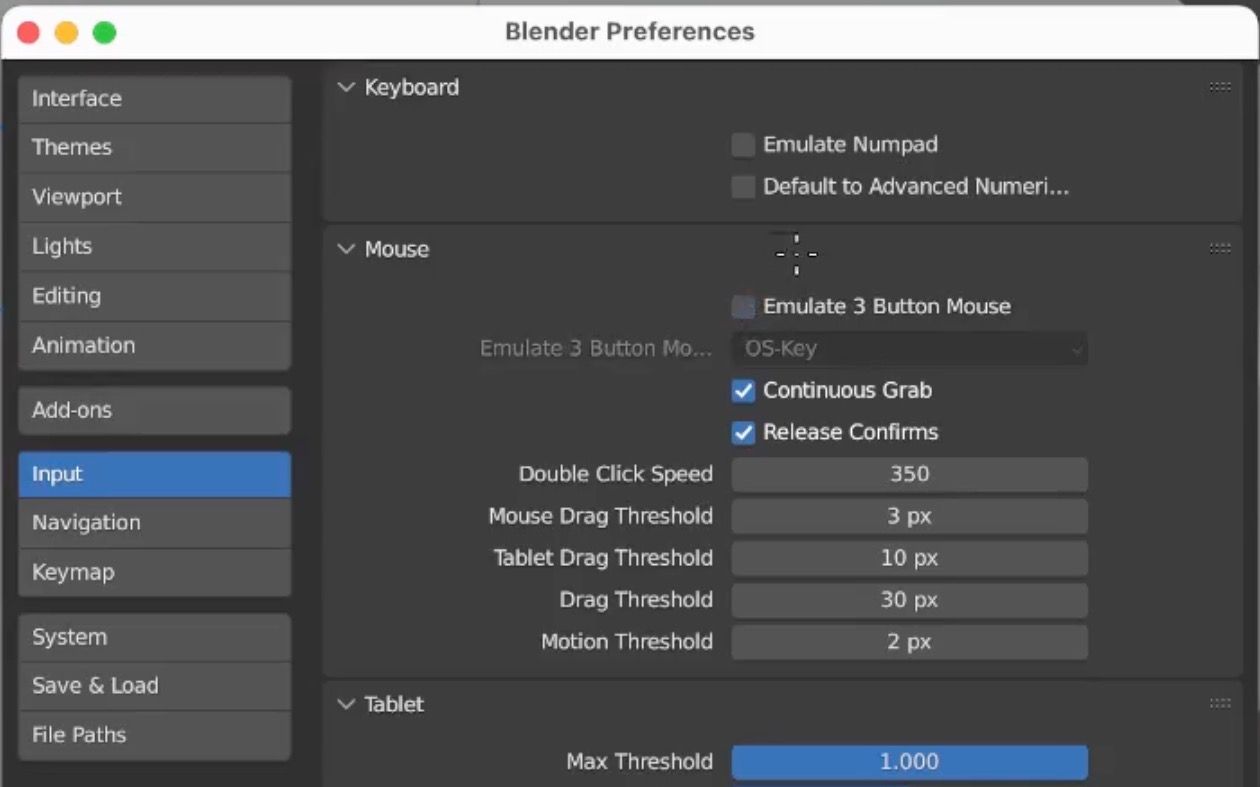Collapse the Tablet panel chevron
The height and width of the screenshot is (787, 1260).
tap(347, 704)
